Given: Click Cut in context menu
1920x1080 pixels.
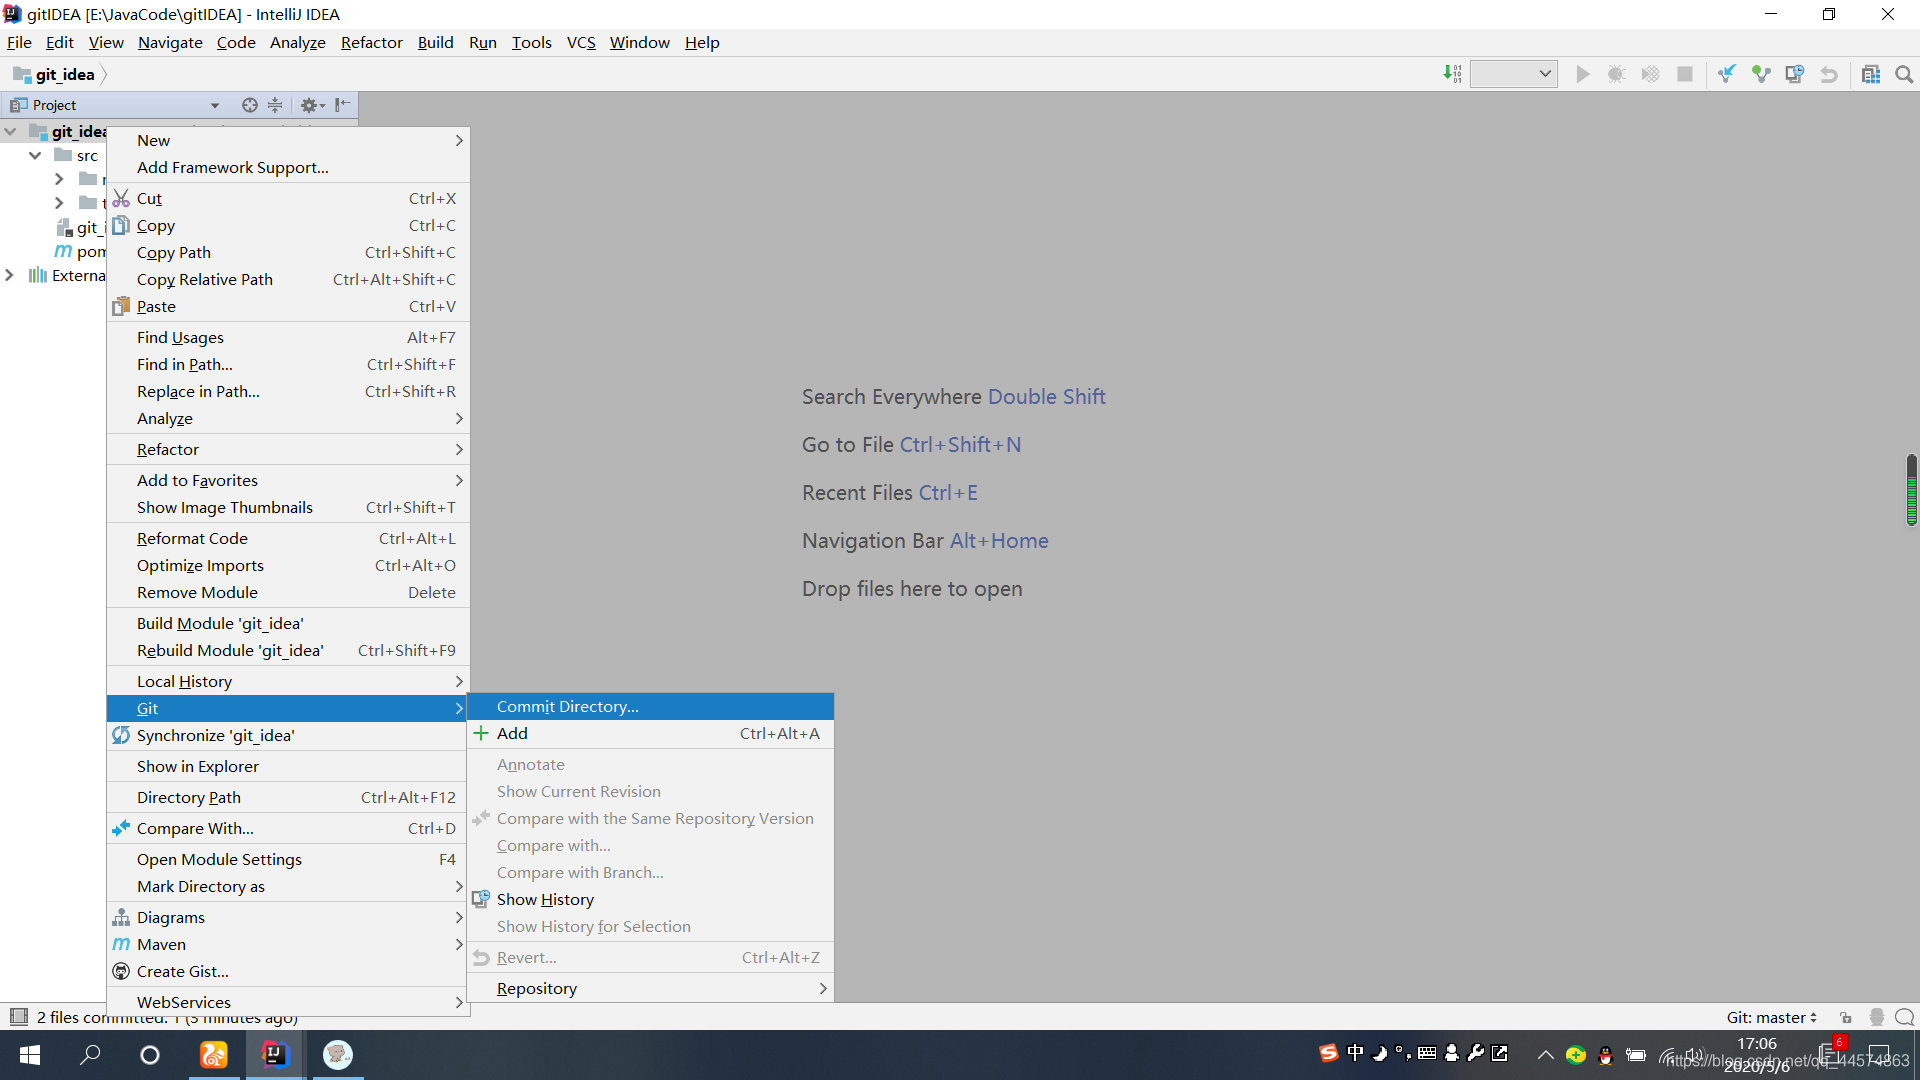Looking at the screenshot, I should click(288, 198).
